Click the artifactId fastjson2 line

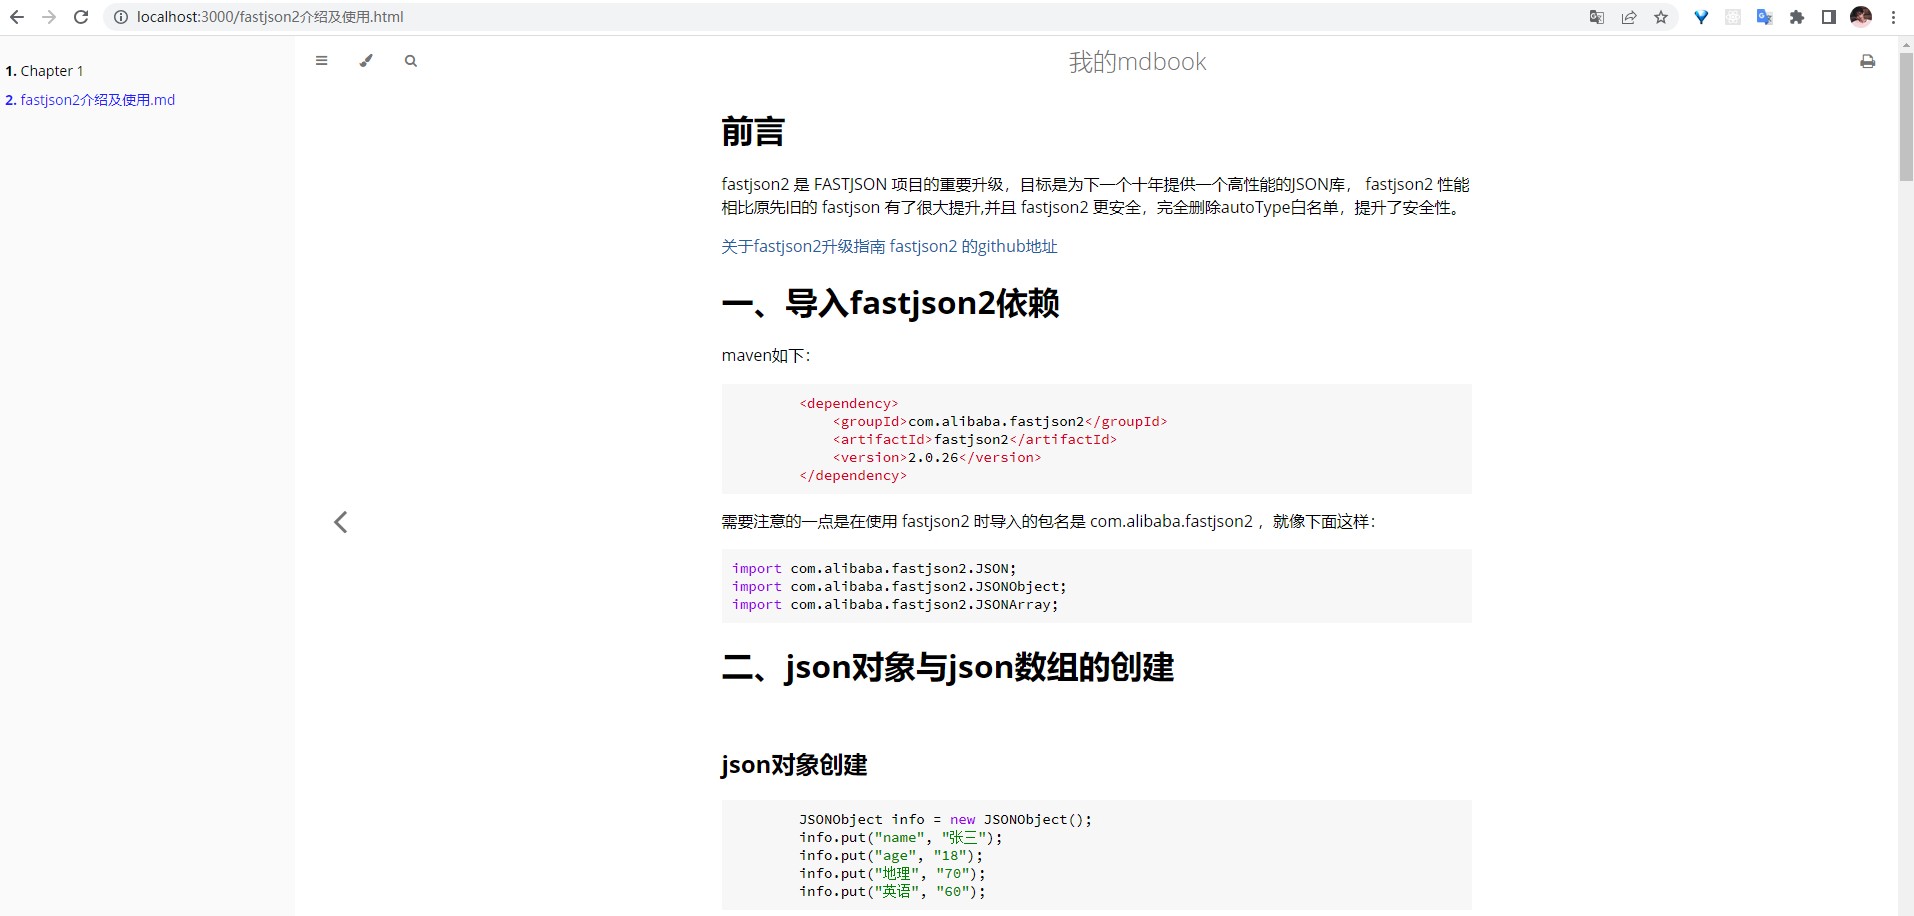point(975,439)
